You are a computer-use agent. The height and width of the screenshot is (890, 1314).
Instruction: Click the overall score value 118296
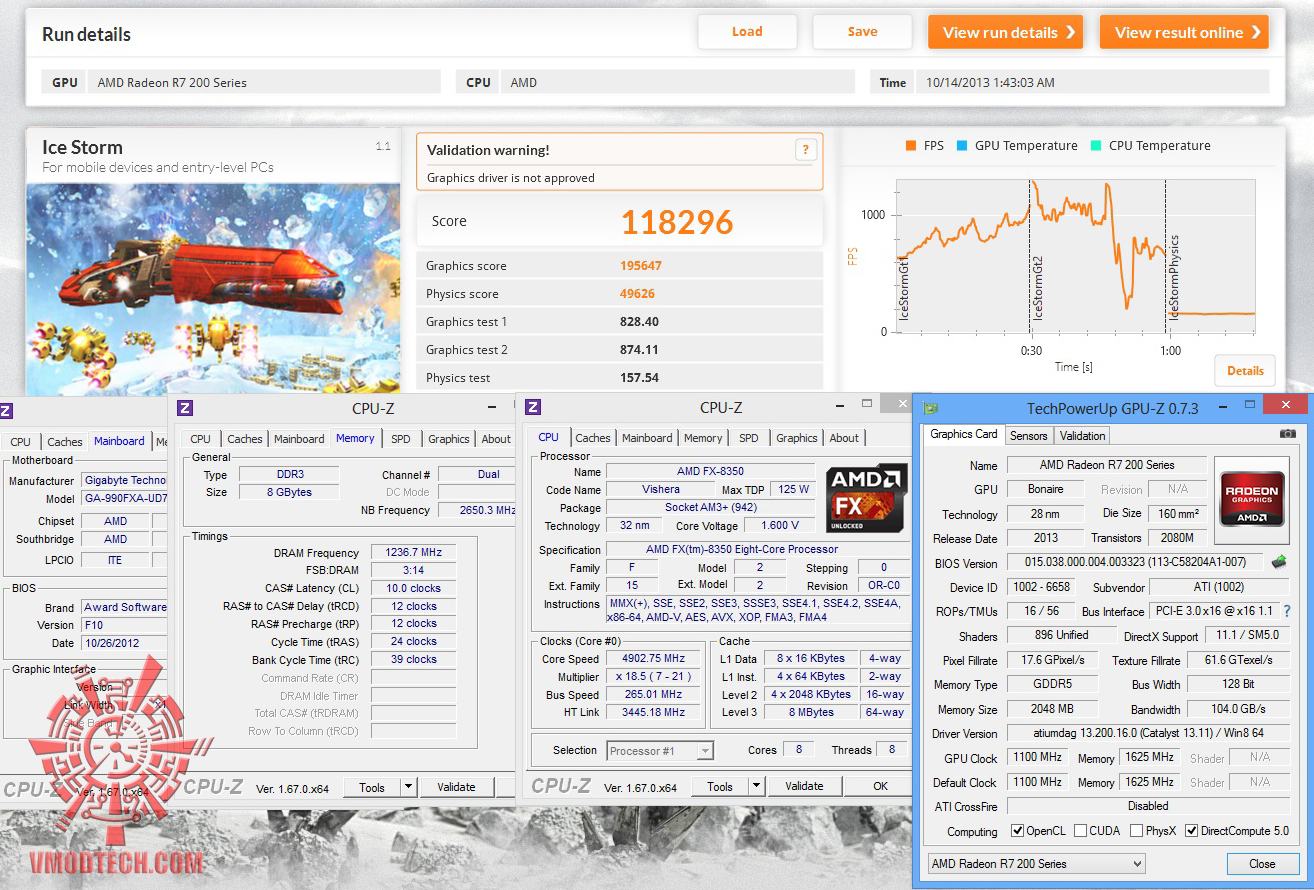tap(677, 222)
